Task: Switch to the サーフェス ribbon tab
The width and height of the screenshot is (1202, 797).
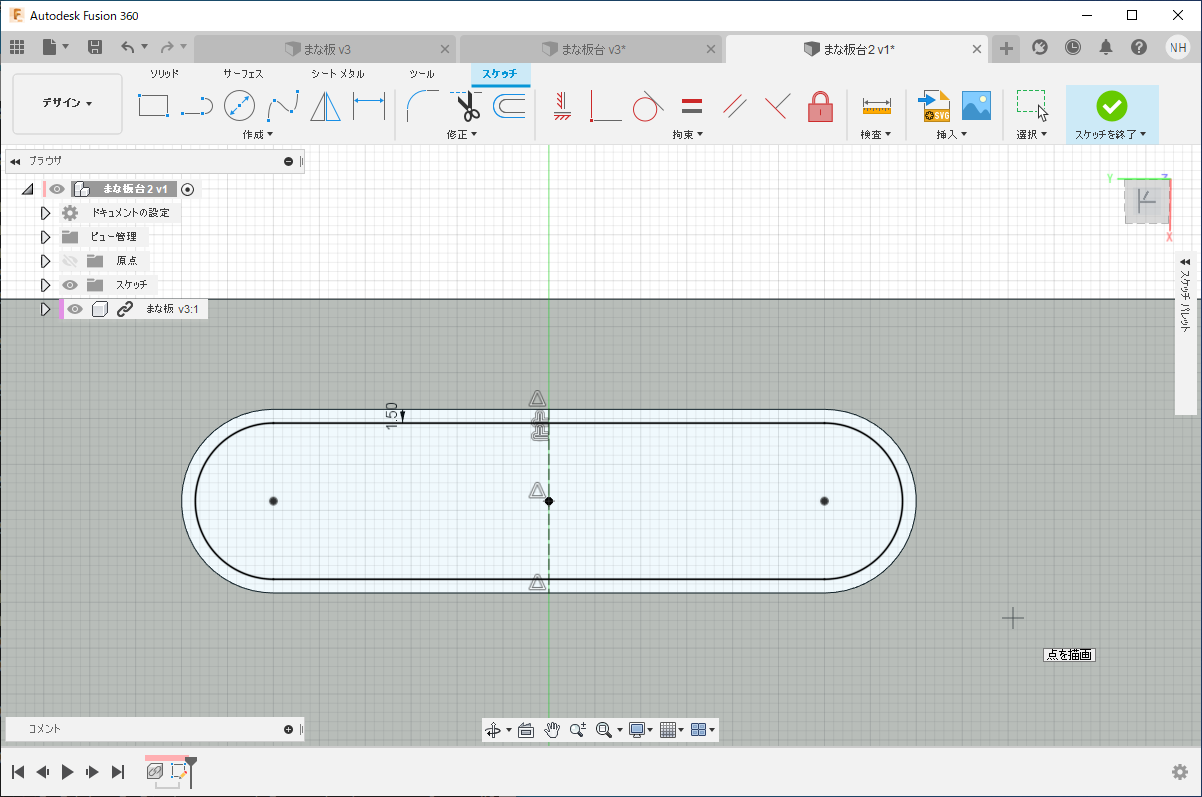Action: (243, 74)
